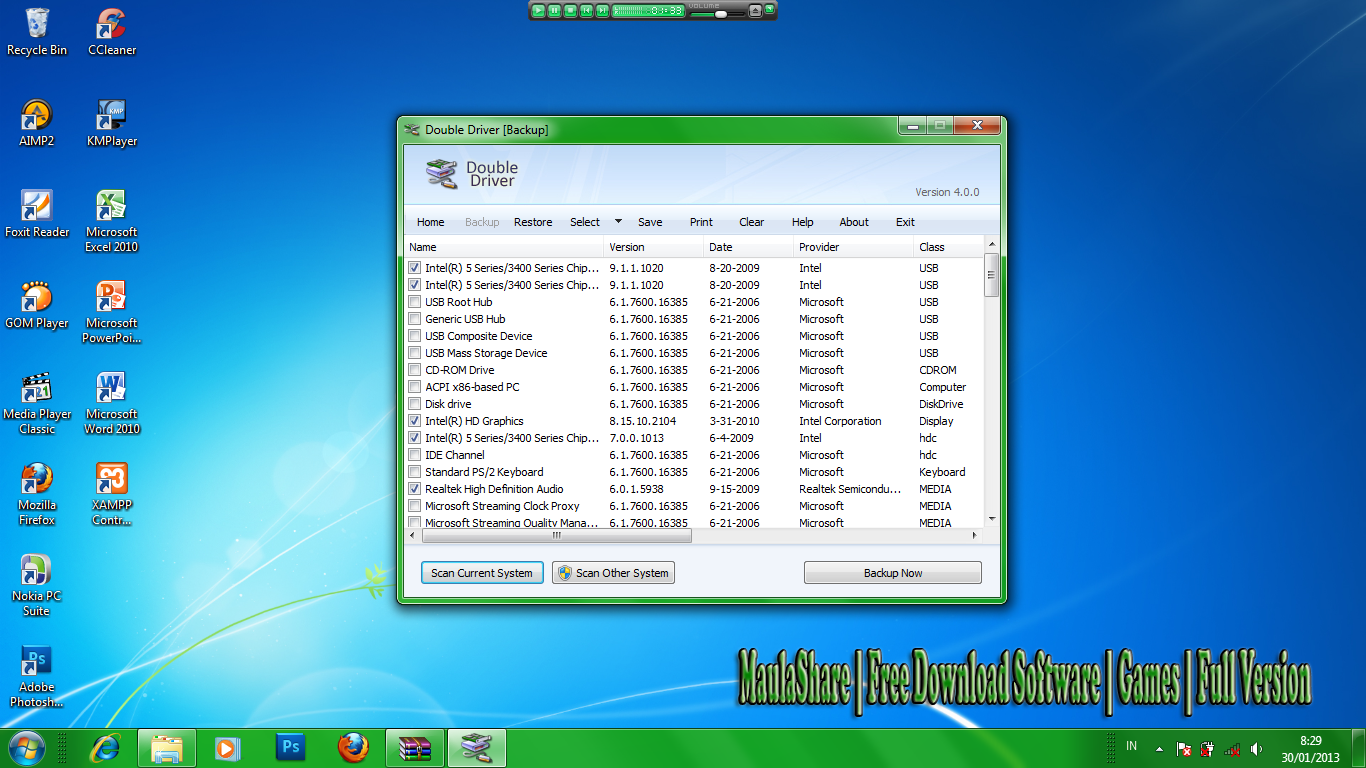This screenshot has width=1366, height=768.
Task: Click the GOM Player desktop icon
Action: [37, 305]
